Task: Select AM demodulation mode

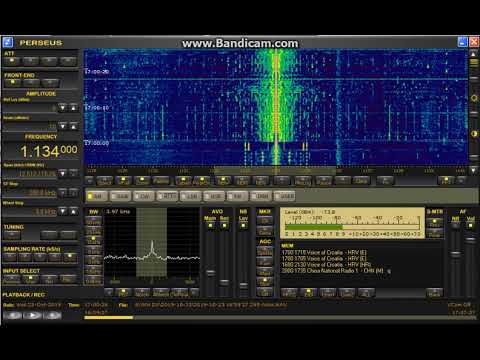Action: point(97,196)
